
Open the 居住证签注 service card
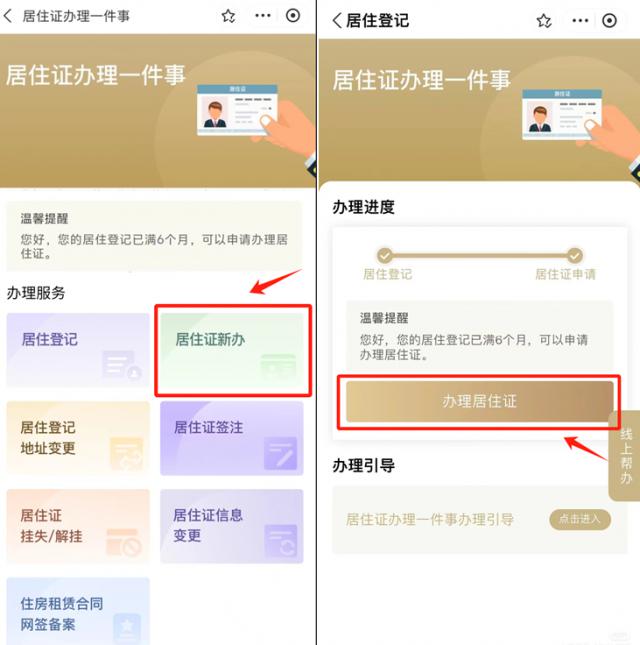point(232,438)
